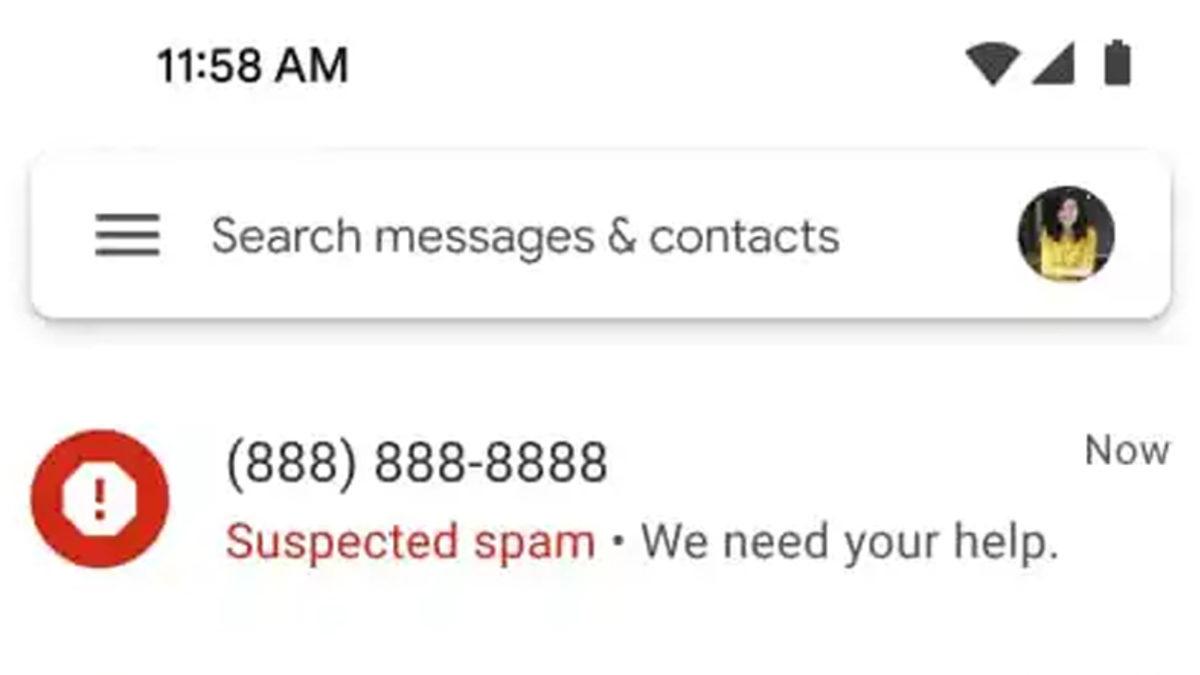Check battery status via battery icon
This screenshot has width=1200, height=675.
[1115, 62]
